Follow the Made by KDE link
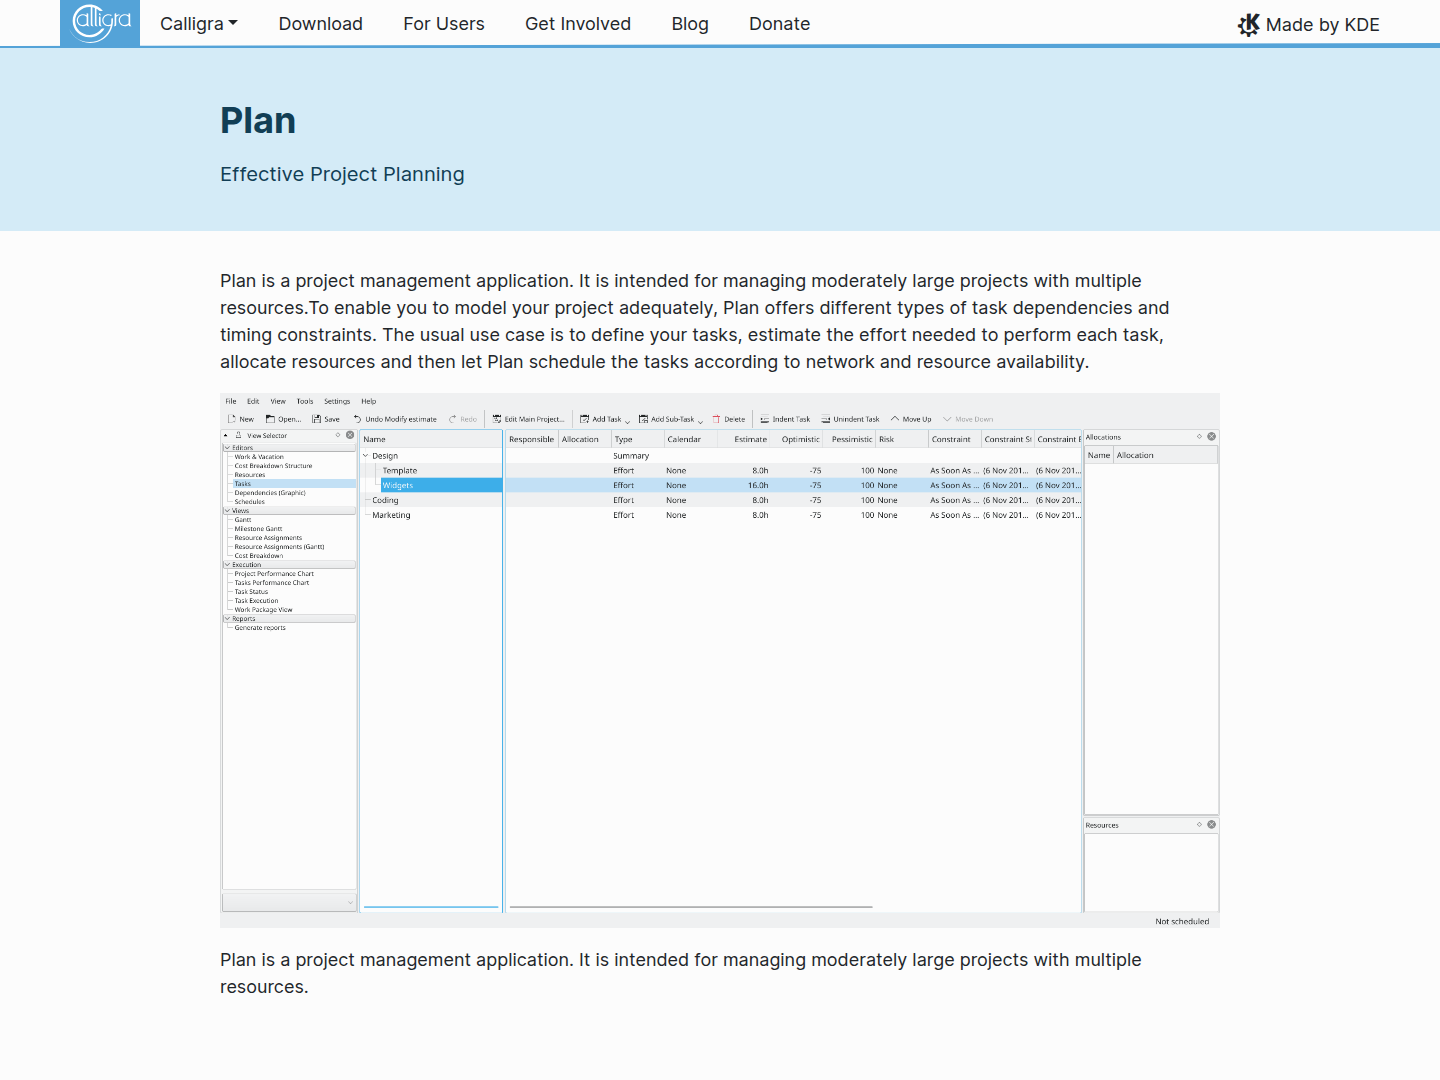The width and height of the screenshot is (1440, 1080). pos(1309,25)
